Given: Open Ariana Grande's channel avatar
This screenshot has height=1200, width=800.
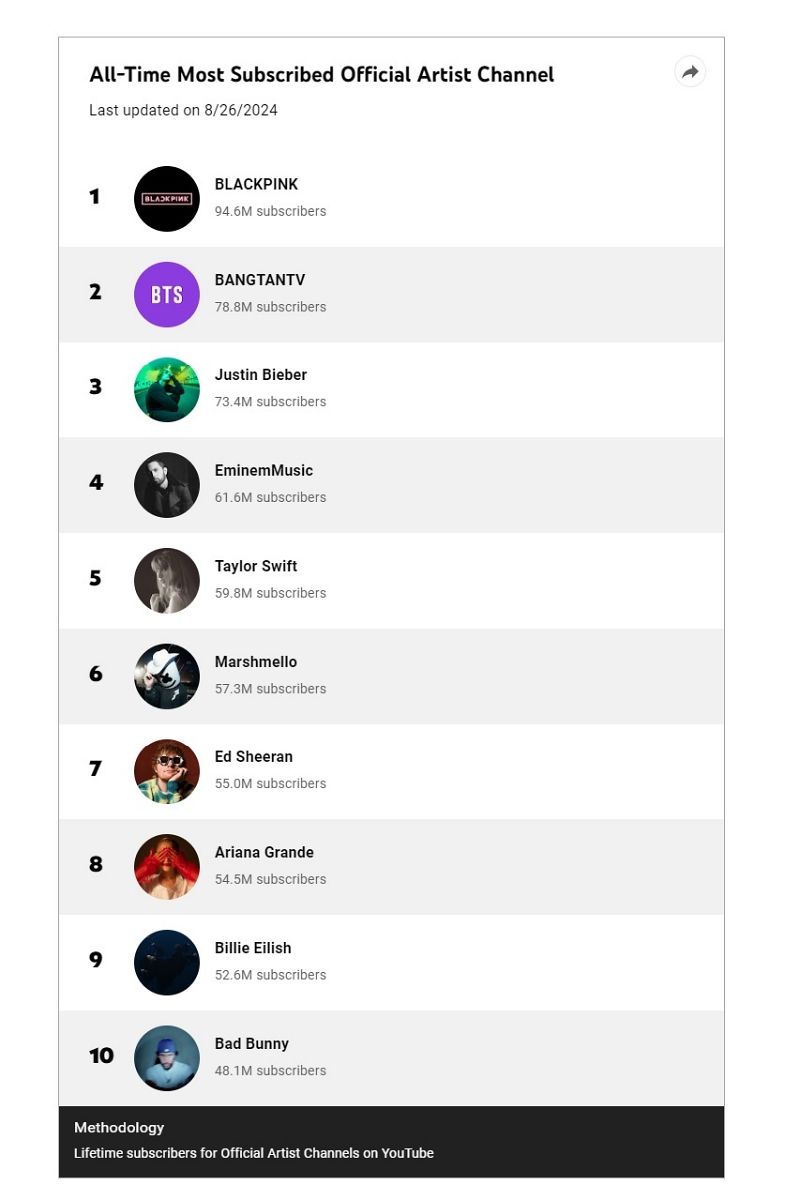Looking at the screenshot, I should 167,867.
